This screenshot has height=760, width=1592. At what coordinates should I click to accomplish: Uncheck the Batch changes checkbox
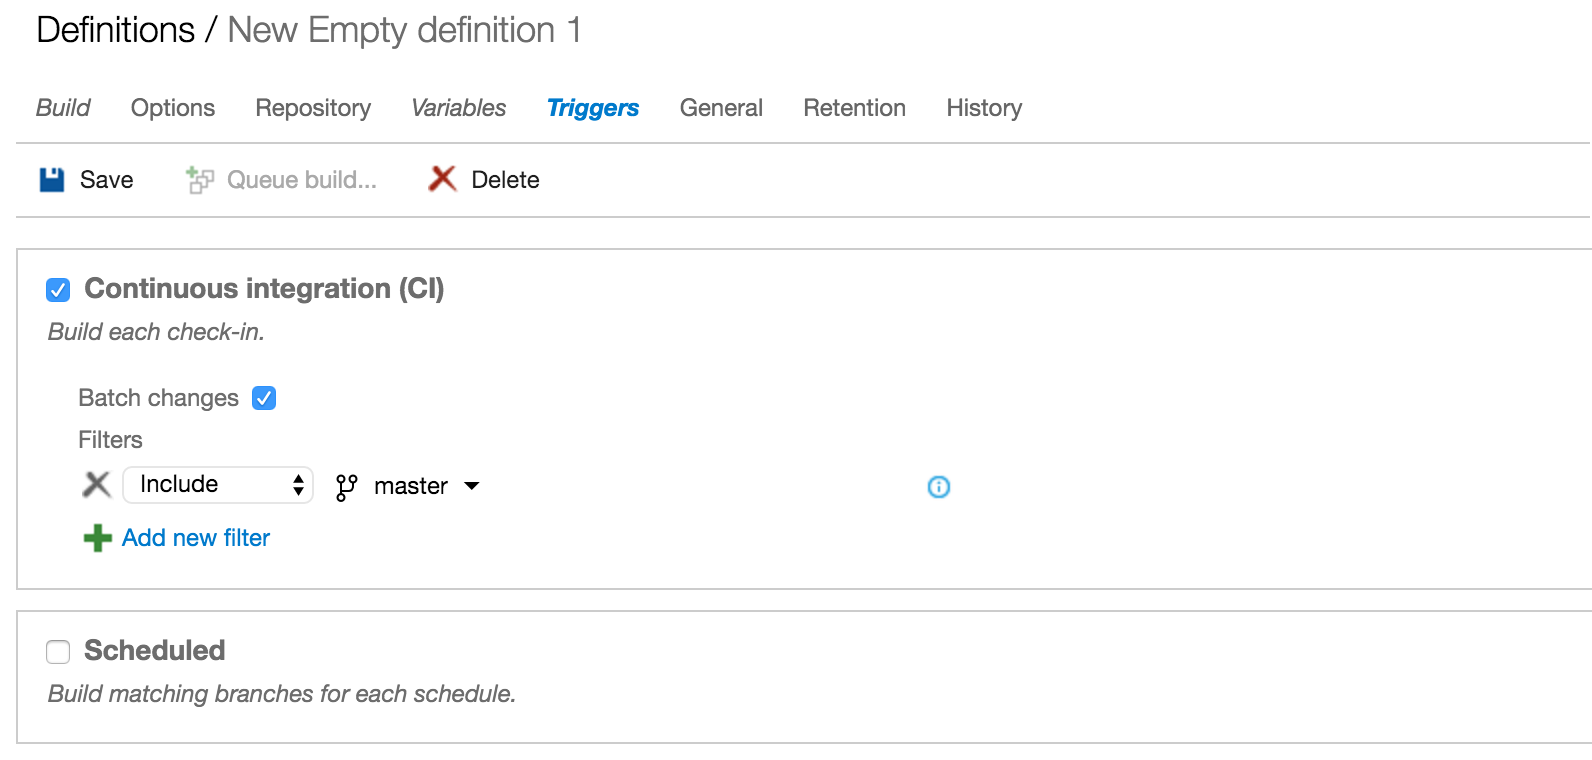pyautogui.click(x=264, y=398)
